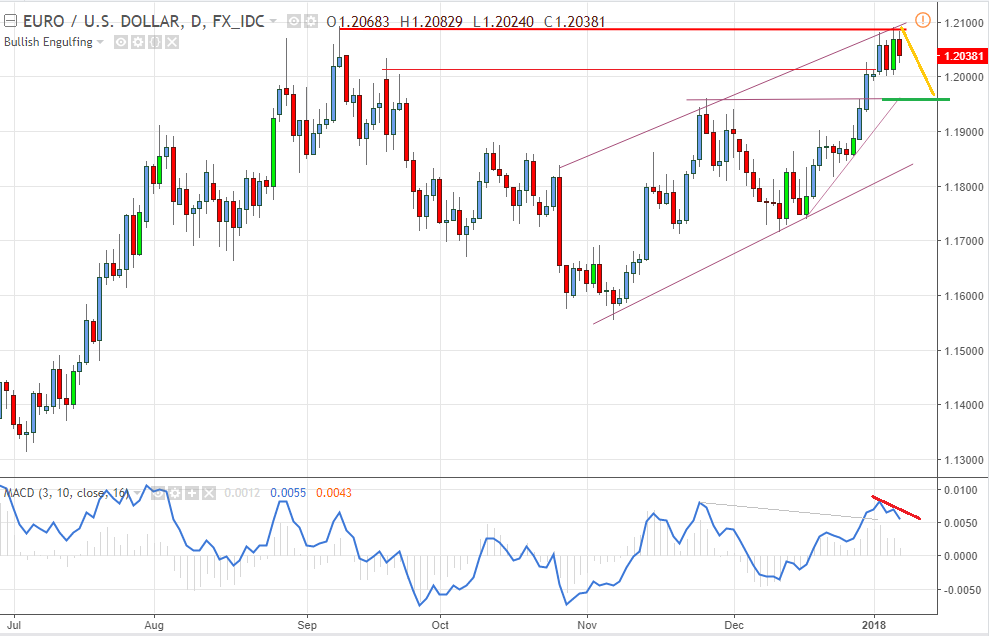Select the open value O1.20683
This screenshot has height=636, width=989.
[358, 21]
